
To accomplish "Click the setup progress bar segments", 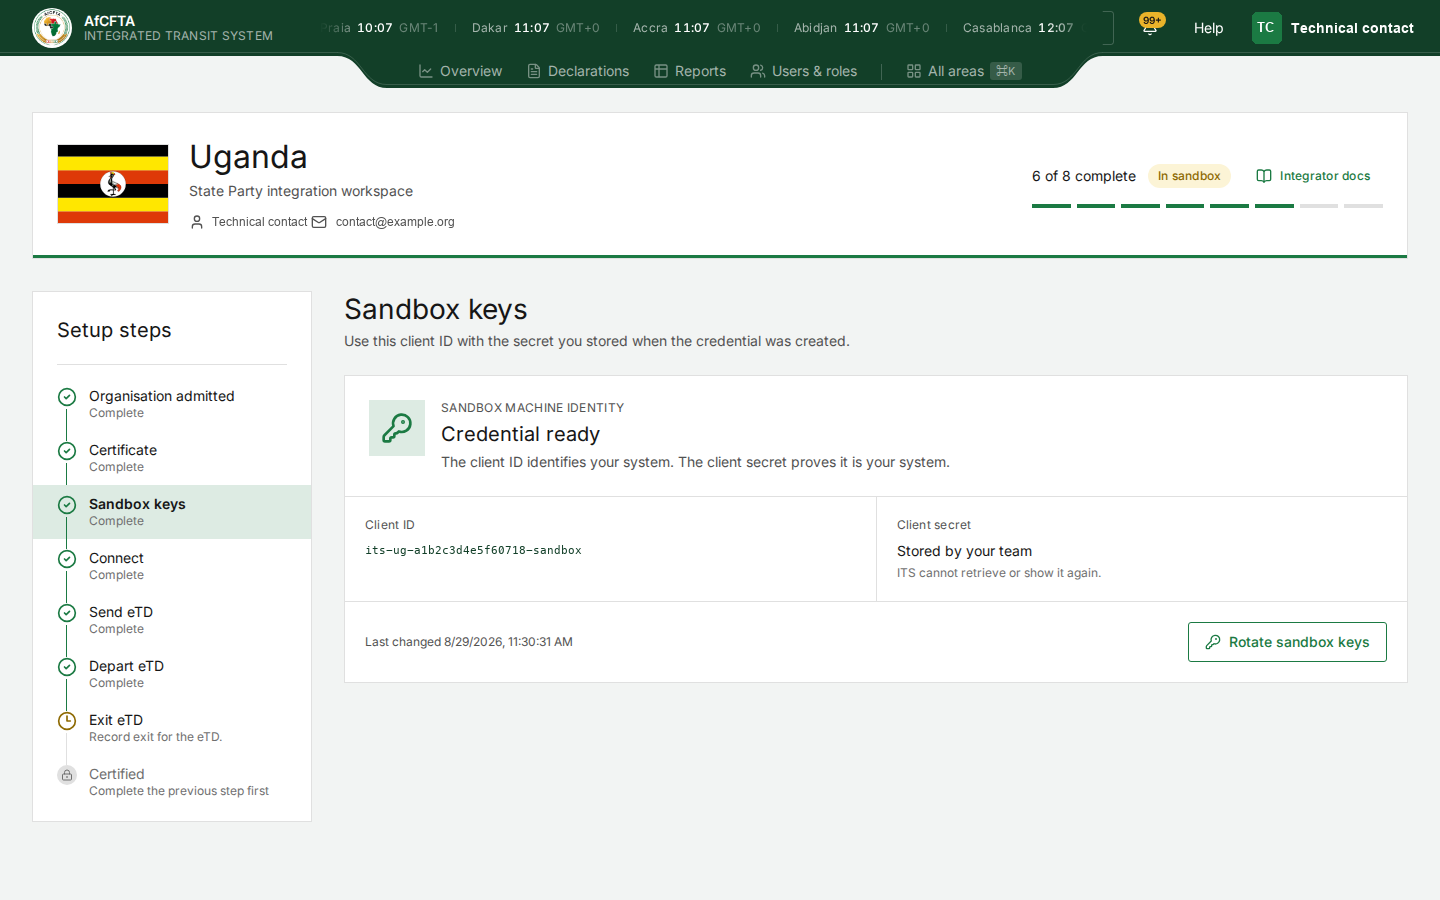I will [x=1207, y=206].
